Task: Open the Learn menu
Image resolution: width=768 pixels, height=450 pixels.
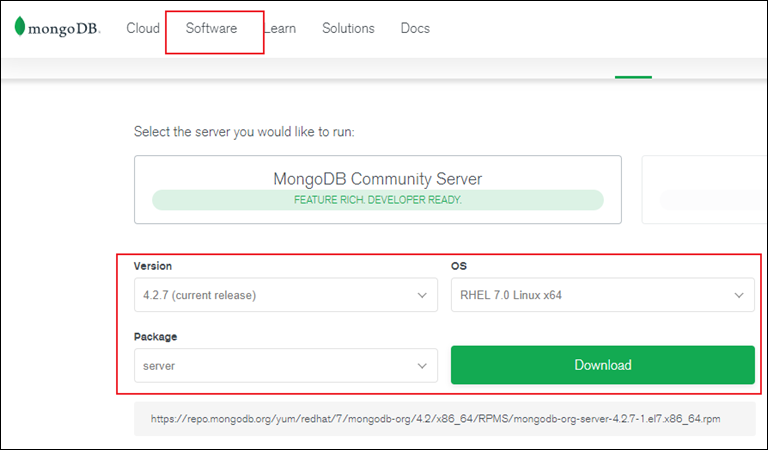Action: click(280, 28)
